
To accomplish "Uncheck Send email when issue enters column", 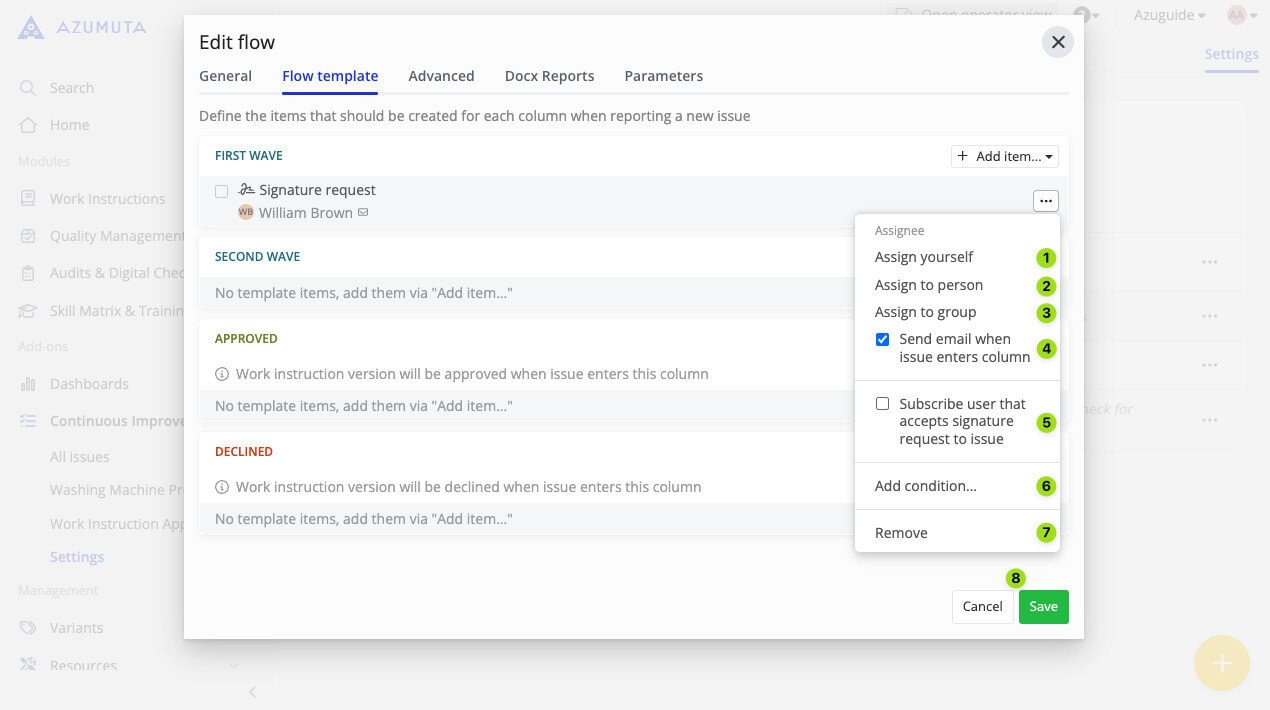I will [882, 340].
